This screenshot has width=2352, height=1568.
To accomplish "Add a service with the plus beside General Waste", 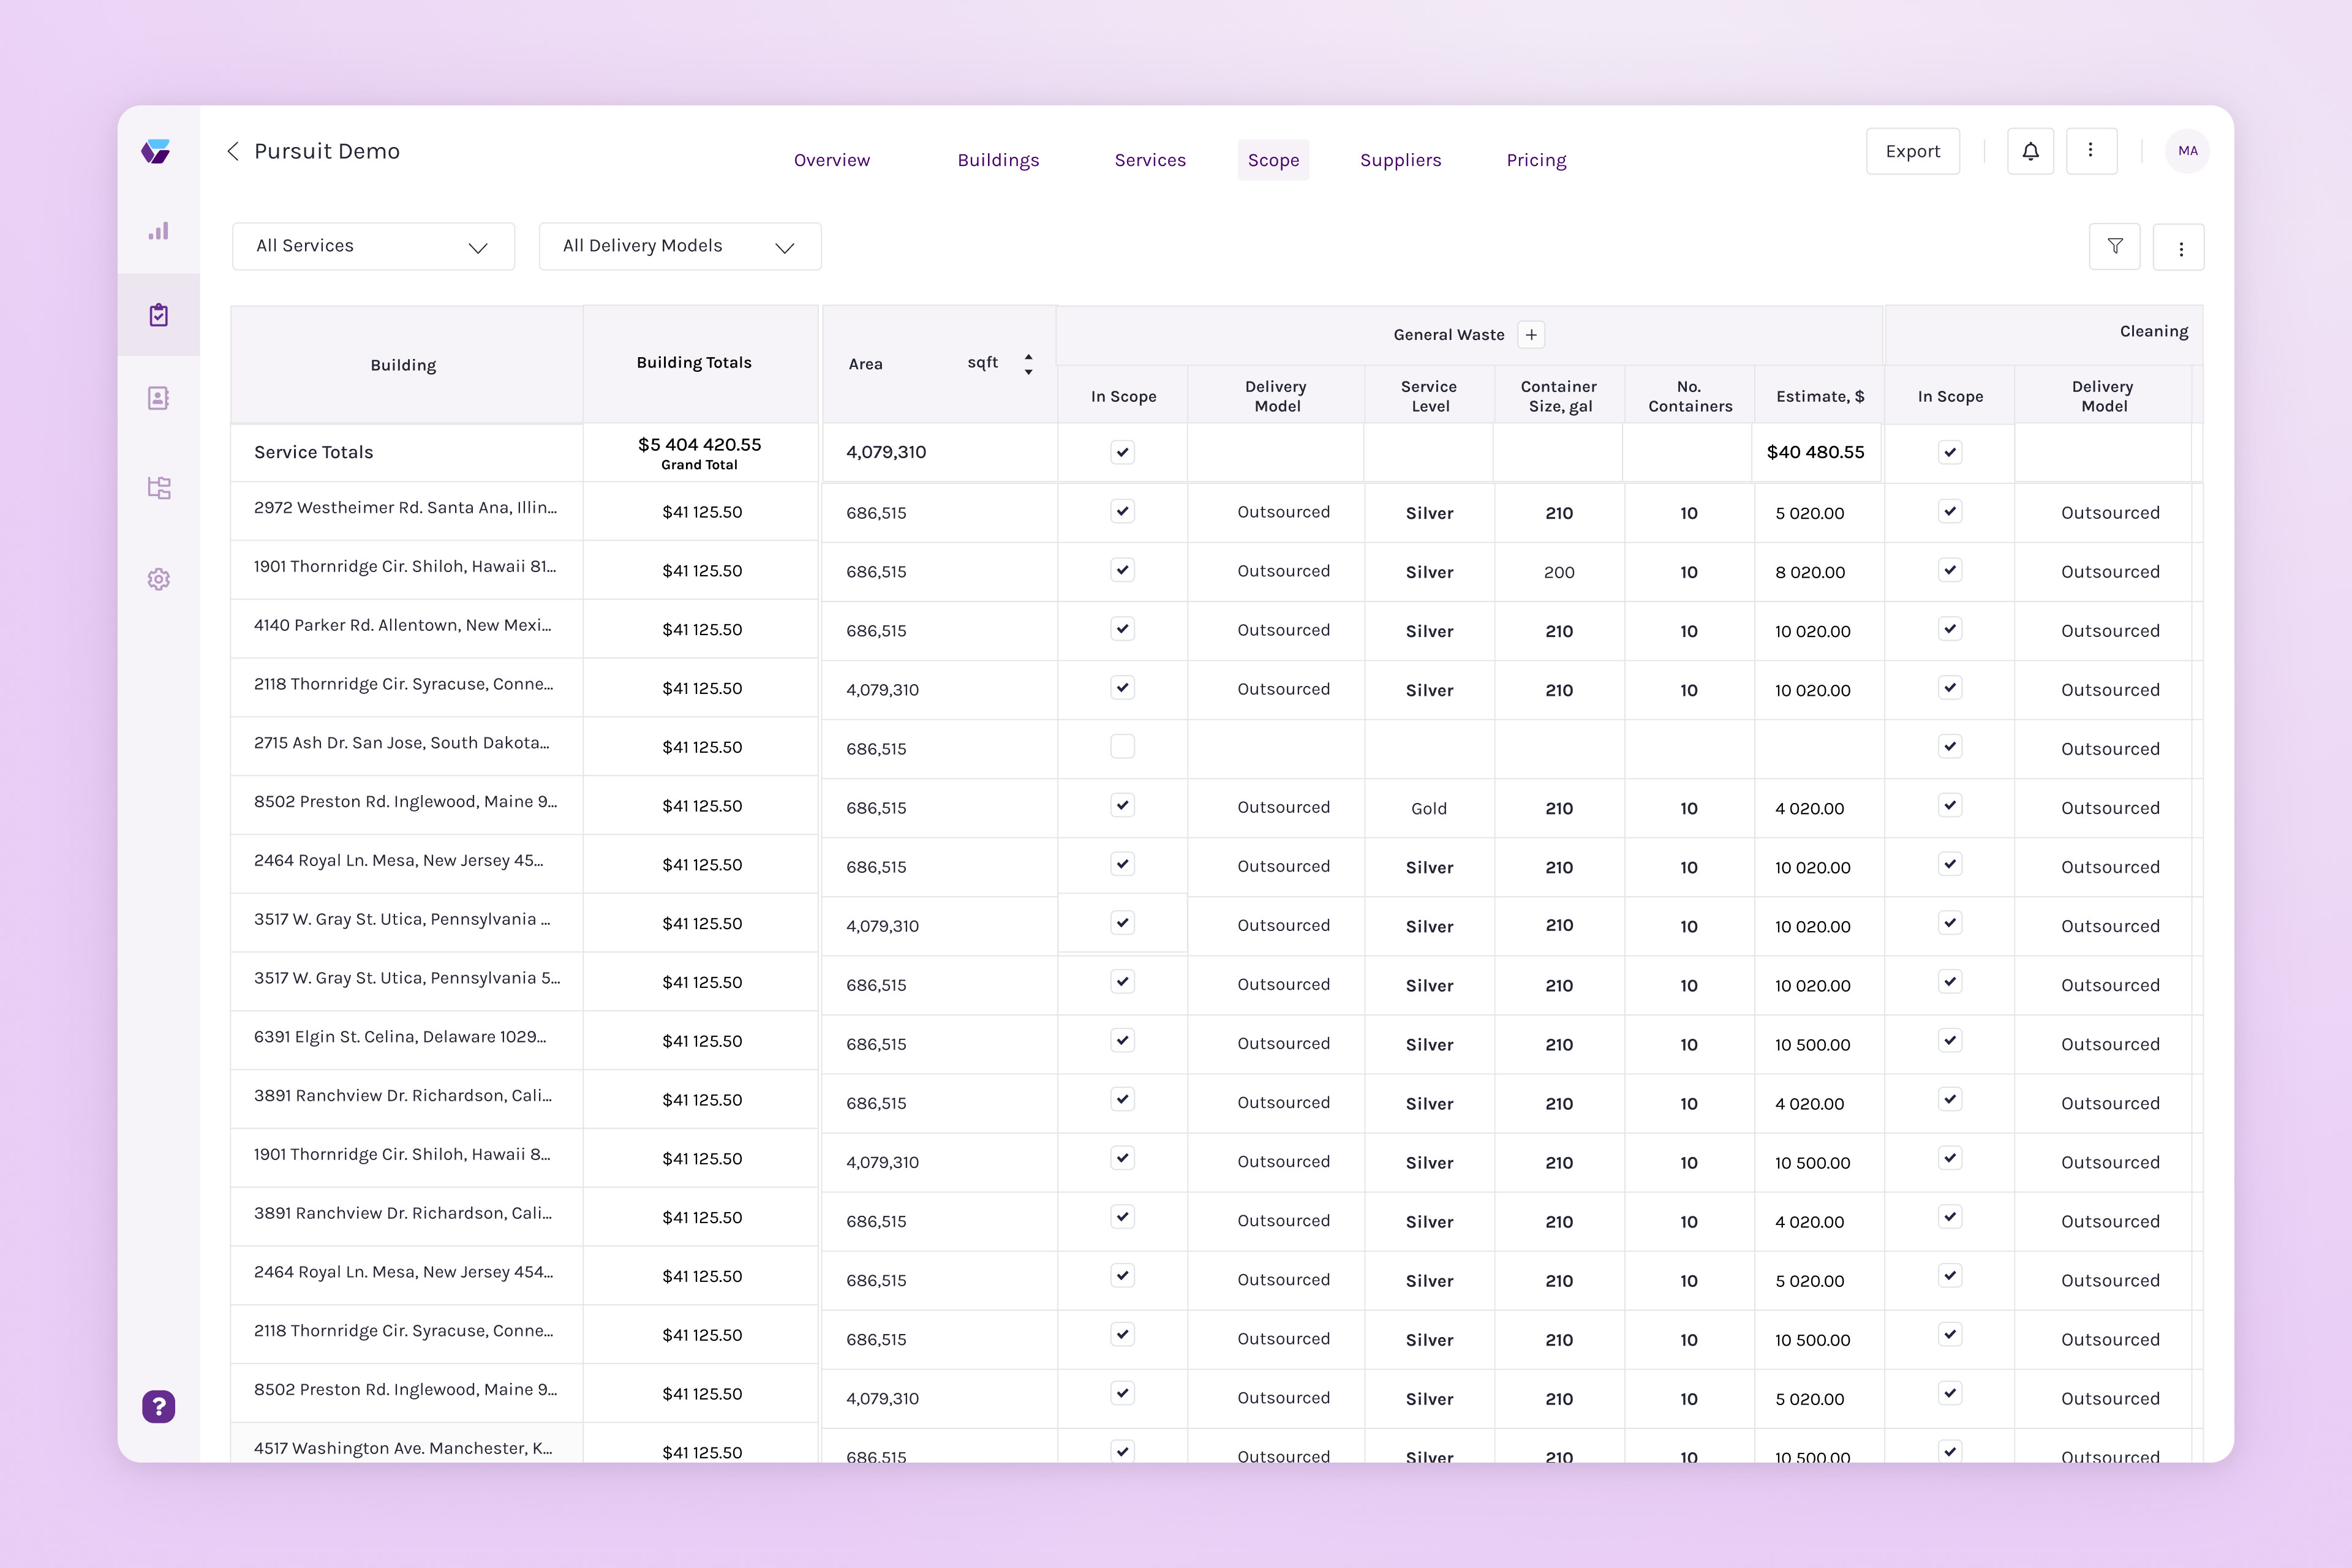I will click(1531, 334).
